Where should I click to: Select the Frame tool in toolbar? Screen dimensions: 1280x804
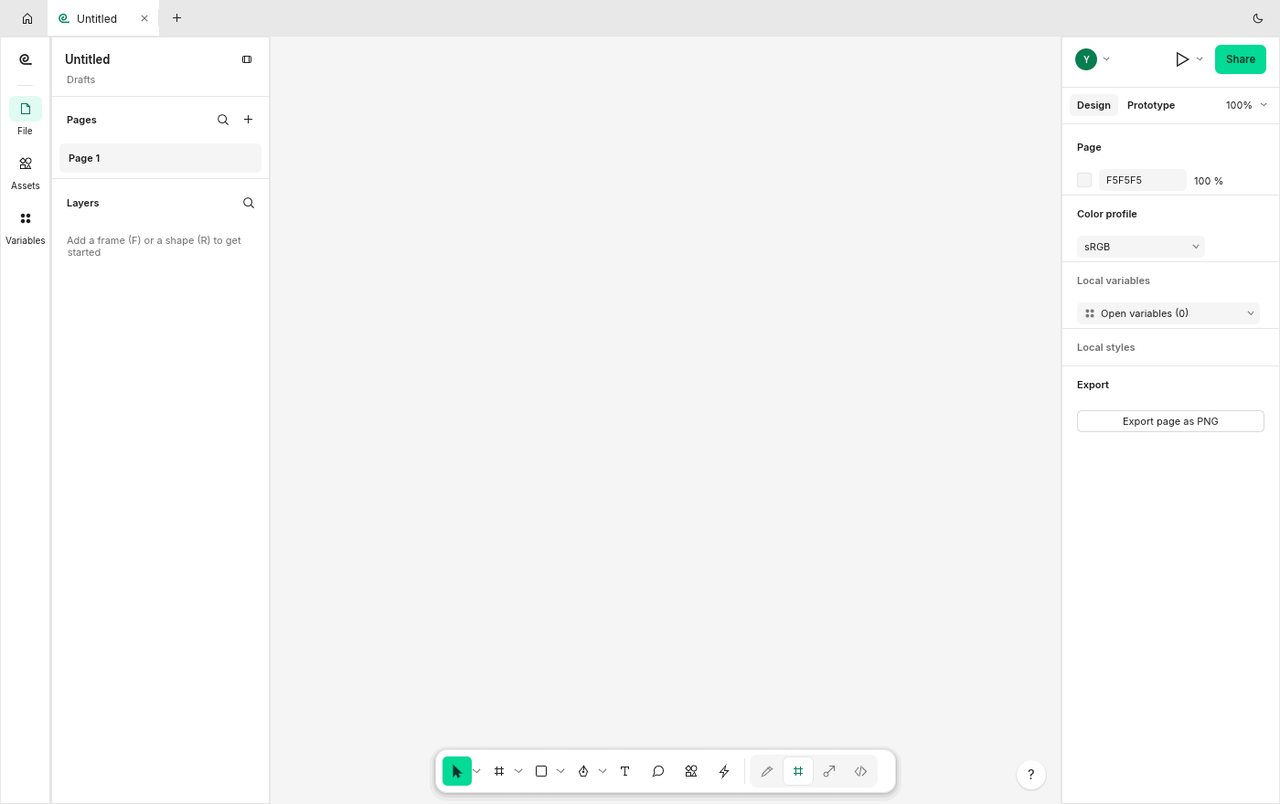tap(499, 771)
